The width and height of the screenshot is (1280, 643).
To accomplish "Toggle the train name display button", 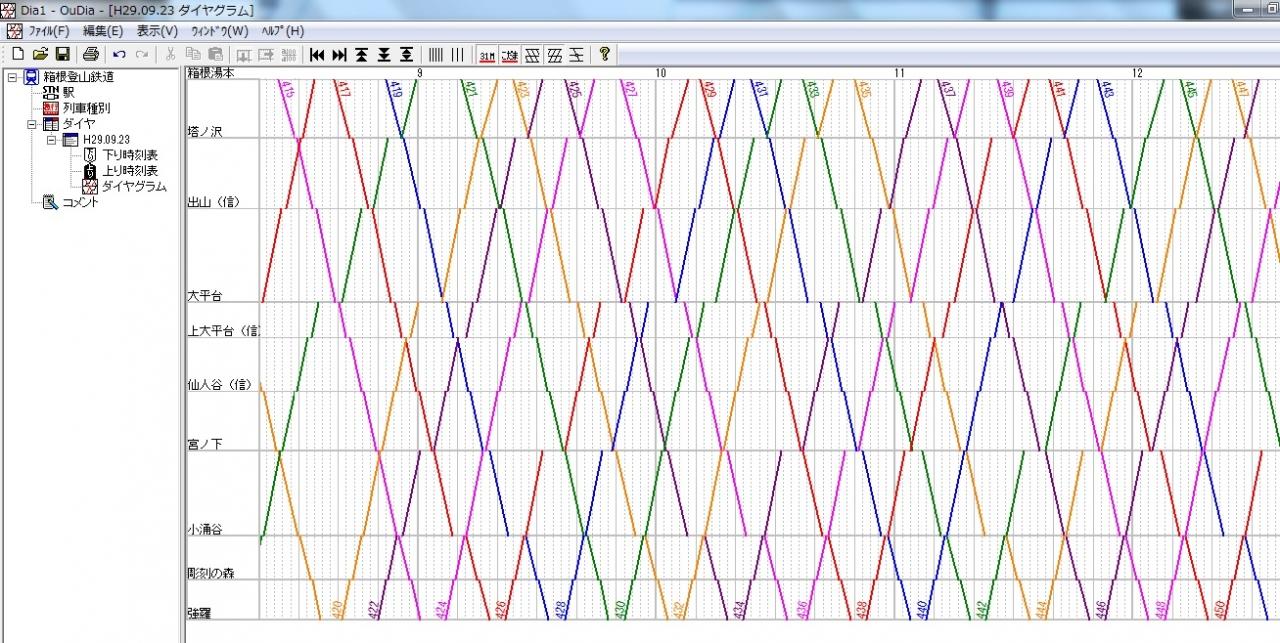I will [509, 54].
